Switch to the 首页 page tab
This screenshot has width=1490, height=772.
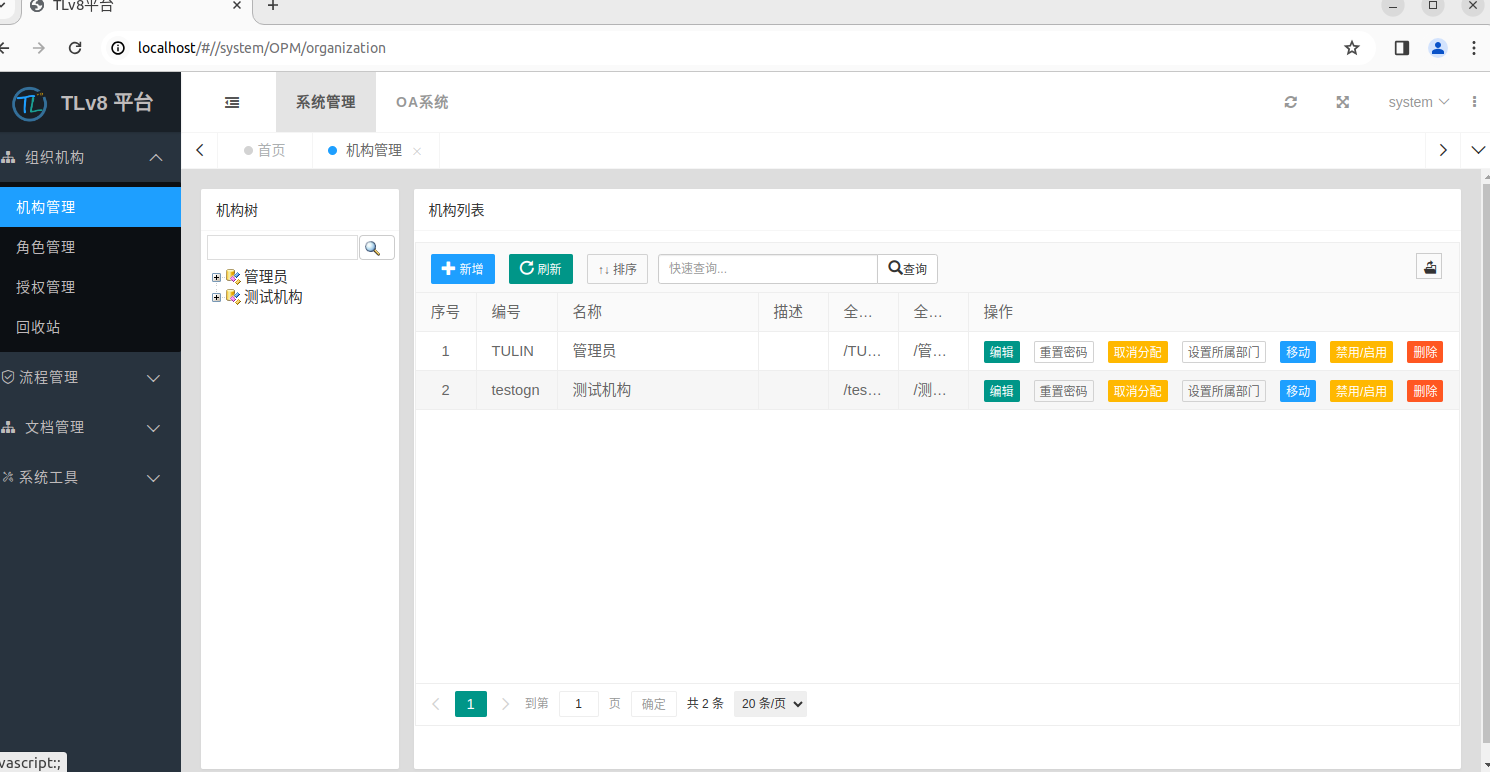(x=264, y=150)
